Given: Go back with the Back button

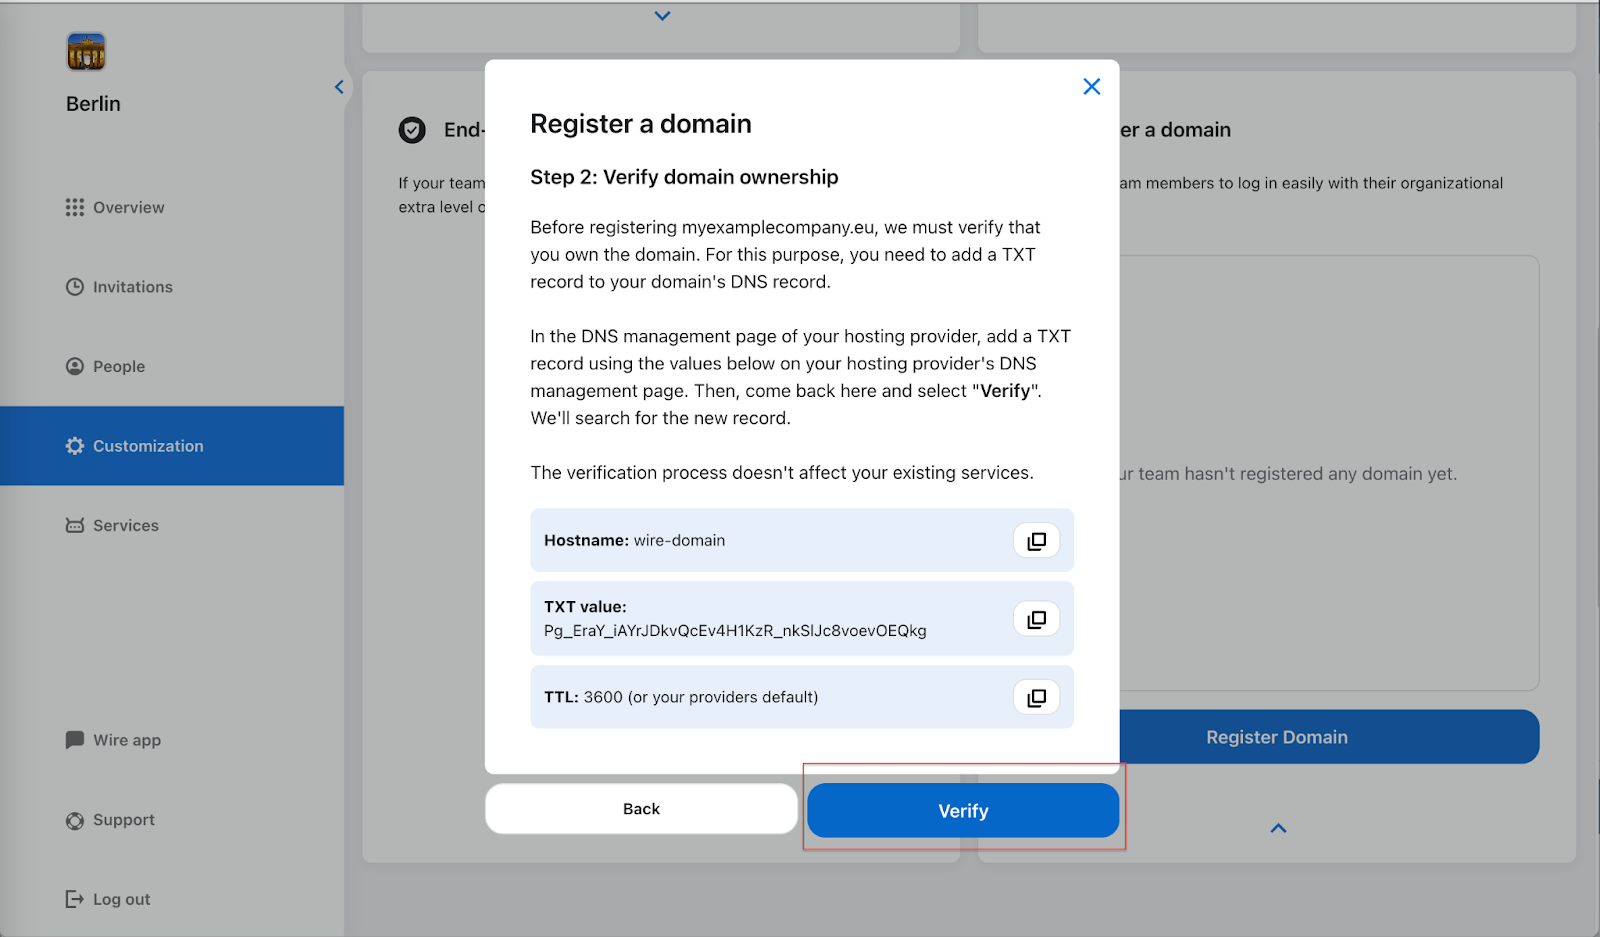Looking at the screenshot, I should pyautogui.click(x=641, y=809).
